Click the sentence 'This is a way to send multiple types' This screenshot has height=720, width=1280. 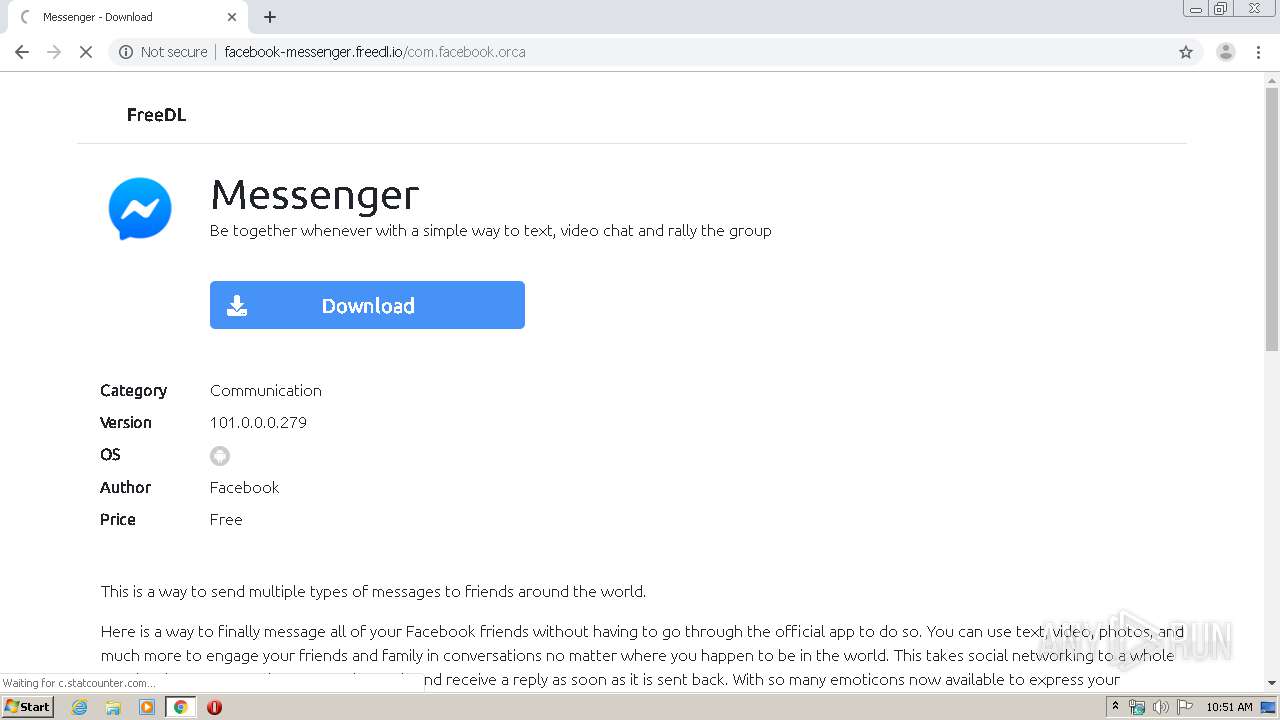[x=373, y=591]
